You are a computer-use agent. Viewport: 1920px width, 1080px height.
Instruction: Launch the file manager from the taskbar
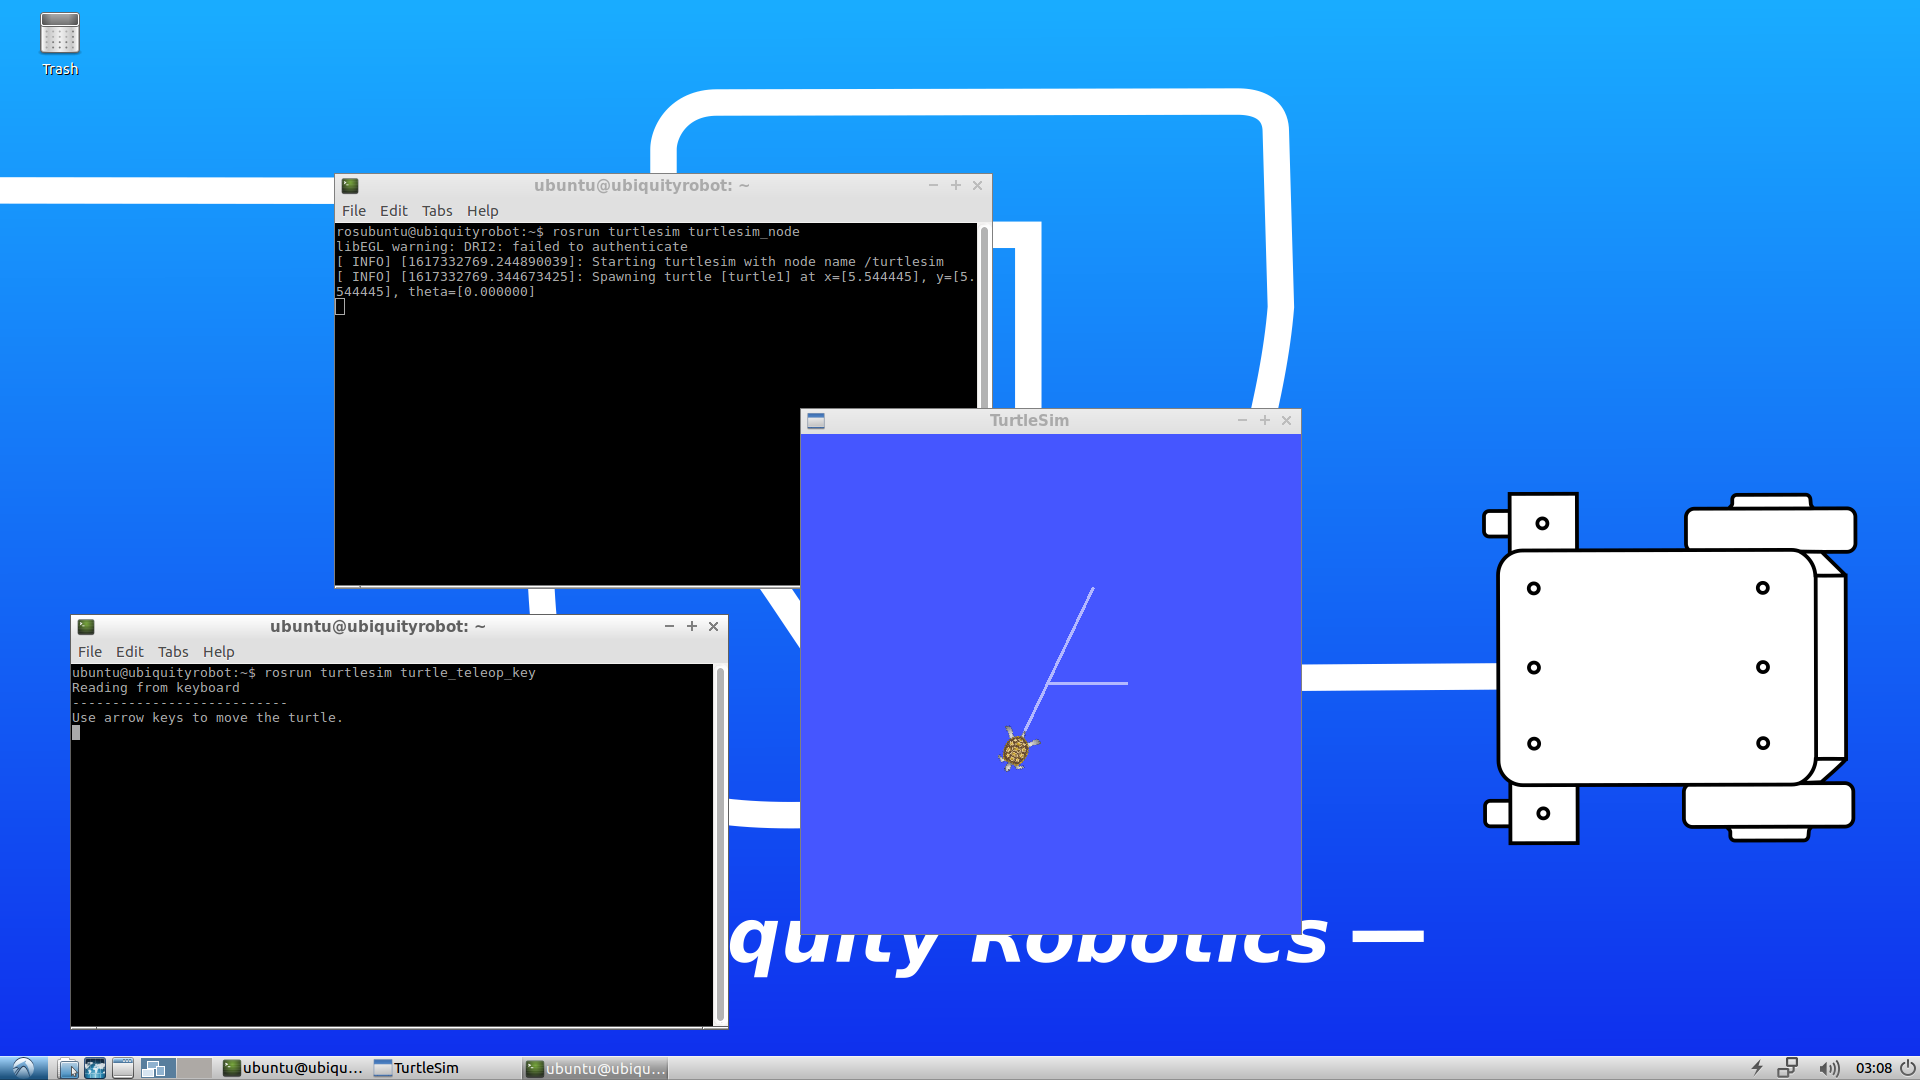(x=68, y=1068)
